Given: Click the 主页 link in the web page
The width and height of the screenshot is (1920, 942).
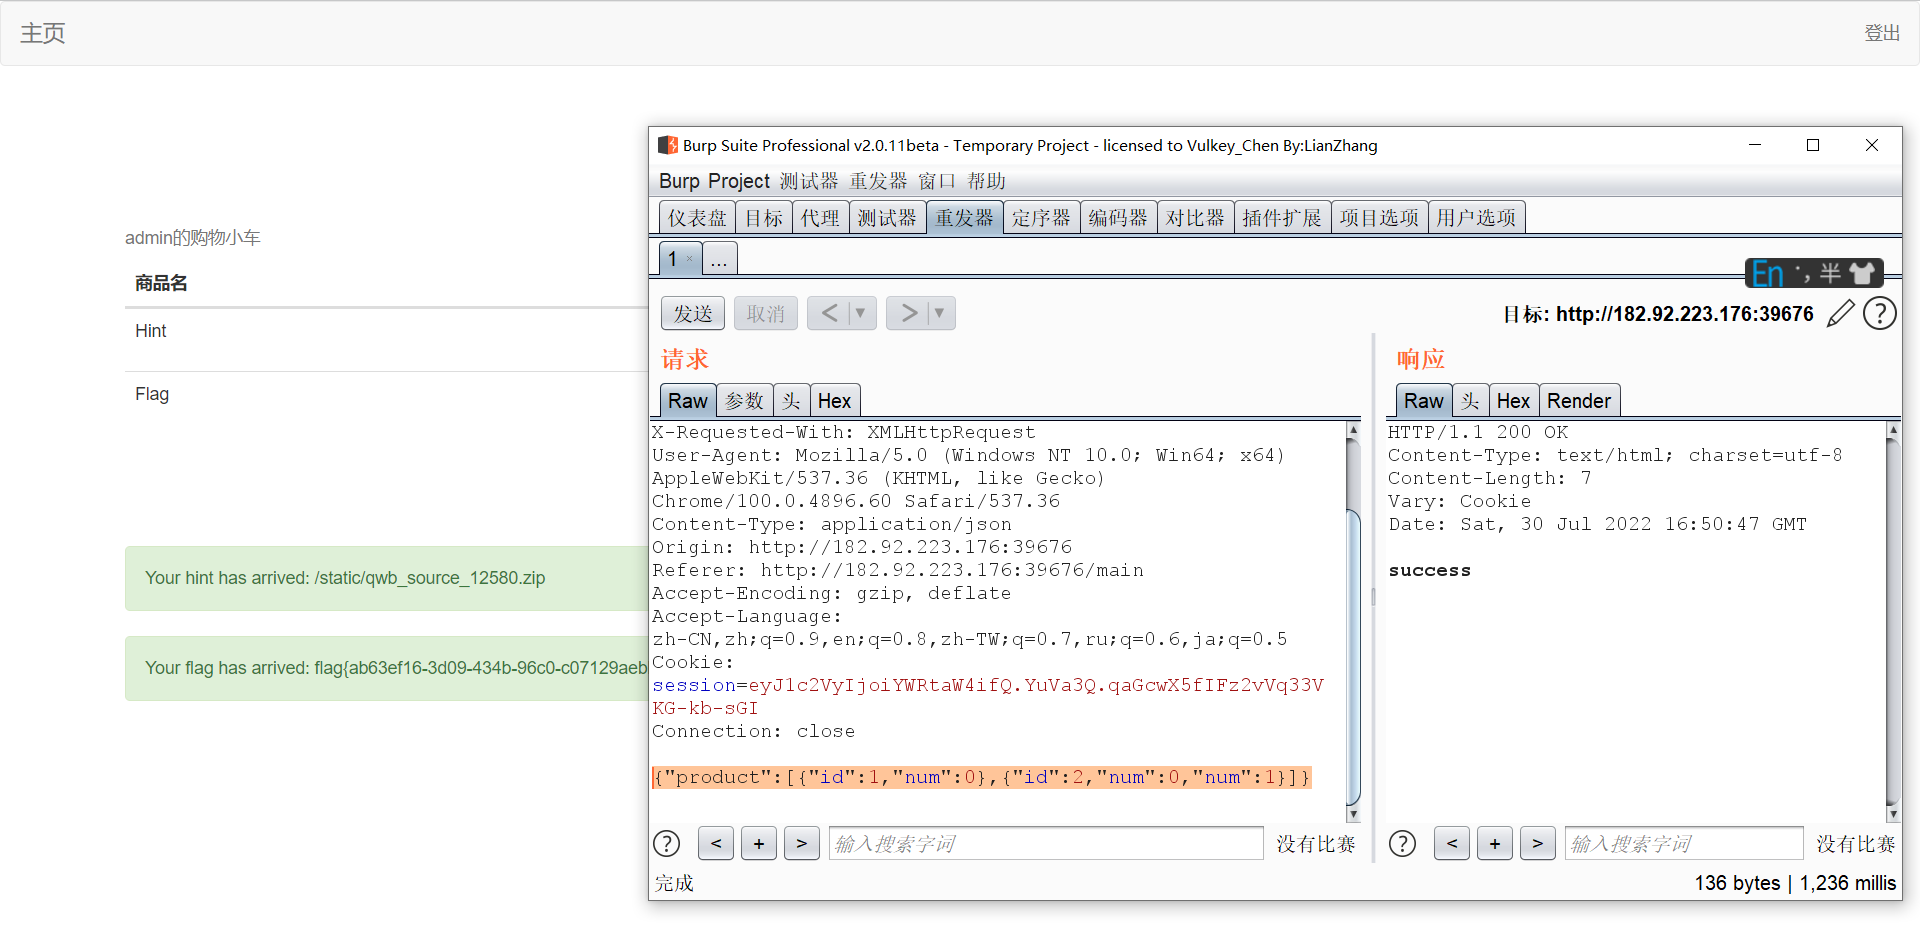Looking at the screenshot, I should (x=43, y=33).
